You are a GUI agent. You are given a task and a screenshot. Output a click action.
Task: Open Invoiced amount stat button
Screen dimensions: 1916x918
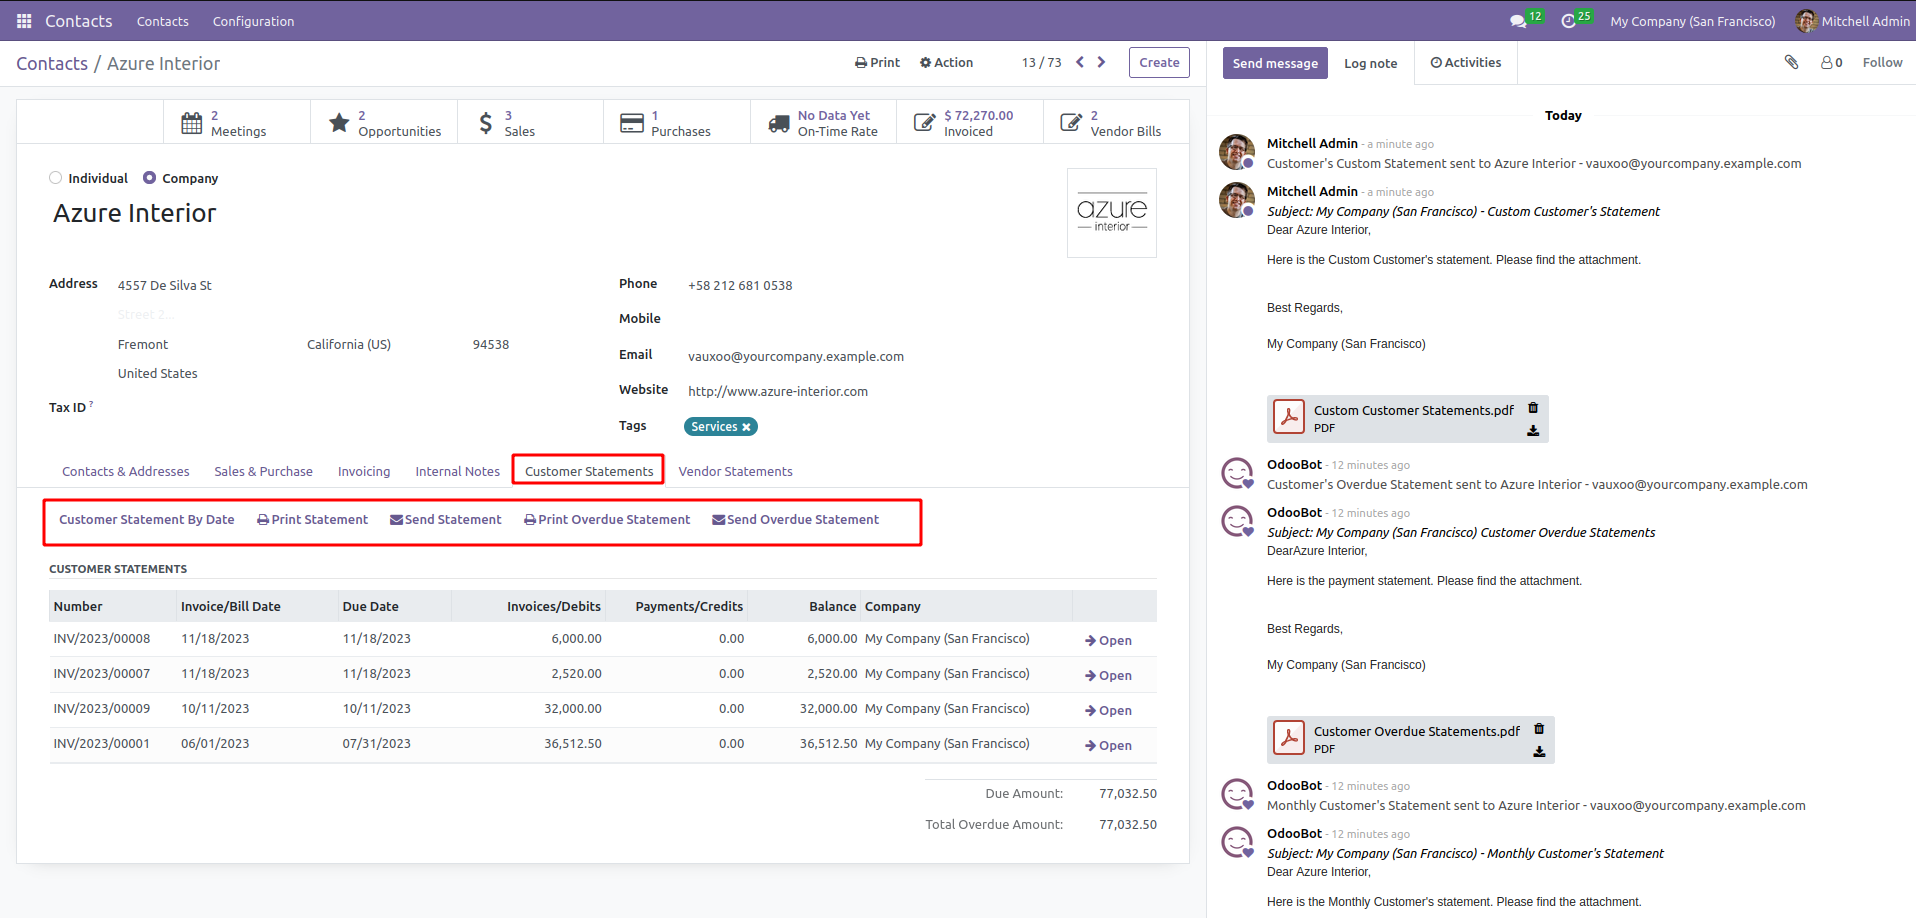click(x=970, y=123)
